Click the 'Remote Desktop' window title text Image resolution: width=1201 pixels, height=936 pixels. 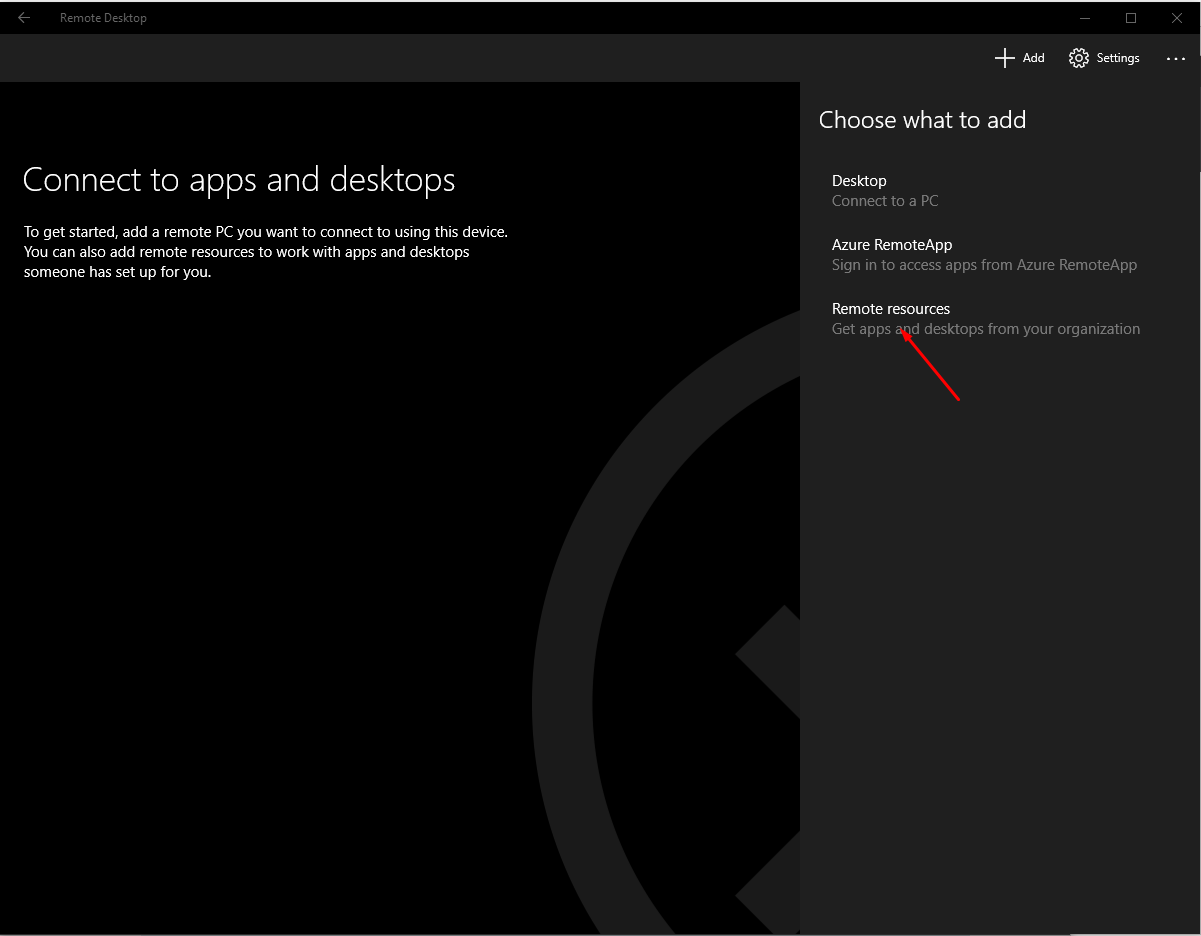pyautogui.click(x=103, y=18)
